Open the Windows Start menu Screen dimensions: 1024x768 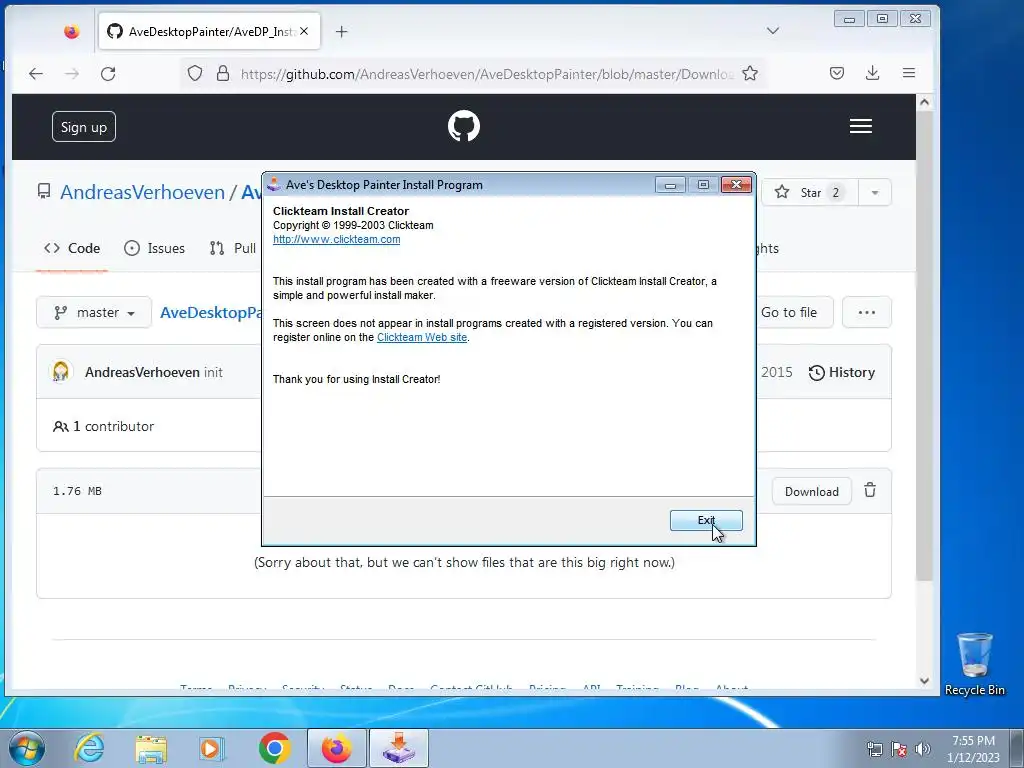27,748
